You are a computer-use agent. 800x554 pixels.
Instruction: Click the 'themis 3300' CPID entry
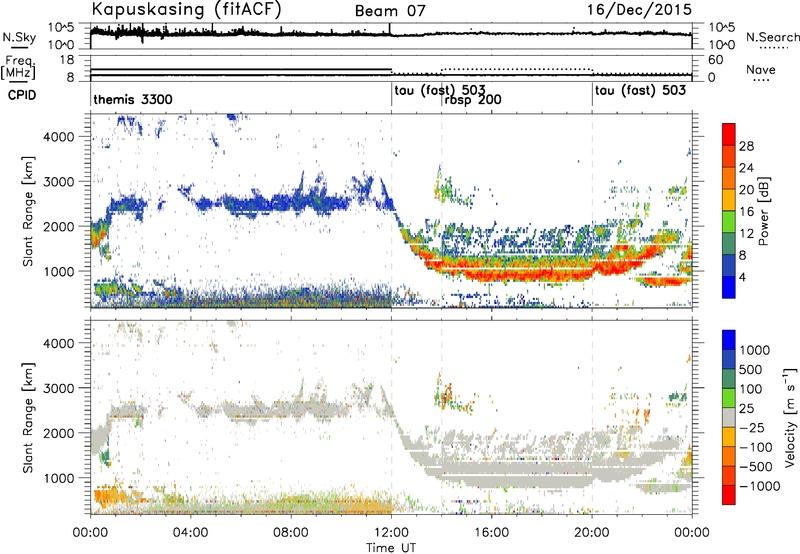tap(133, 99)
